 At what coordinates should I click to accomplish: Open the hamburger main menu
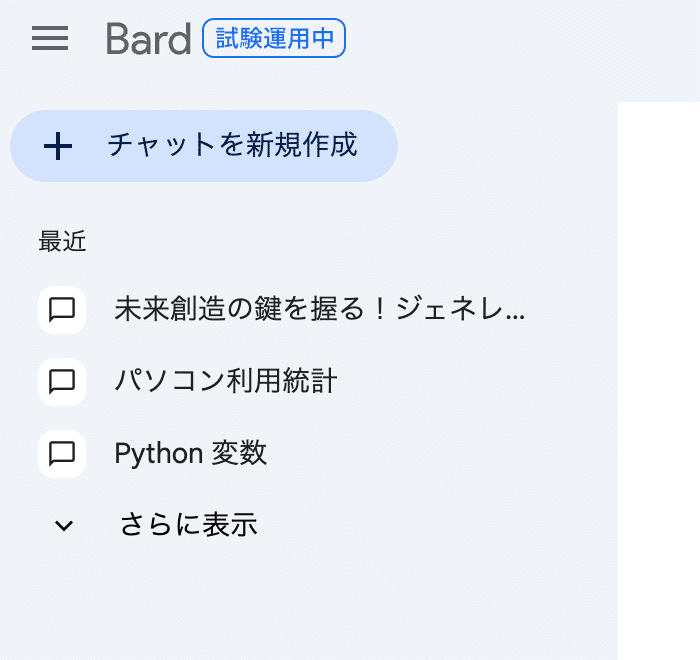50,38
